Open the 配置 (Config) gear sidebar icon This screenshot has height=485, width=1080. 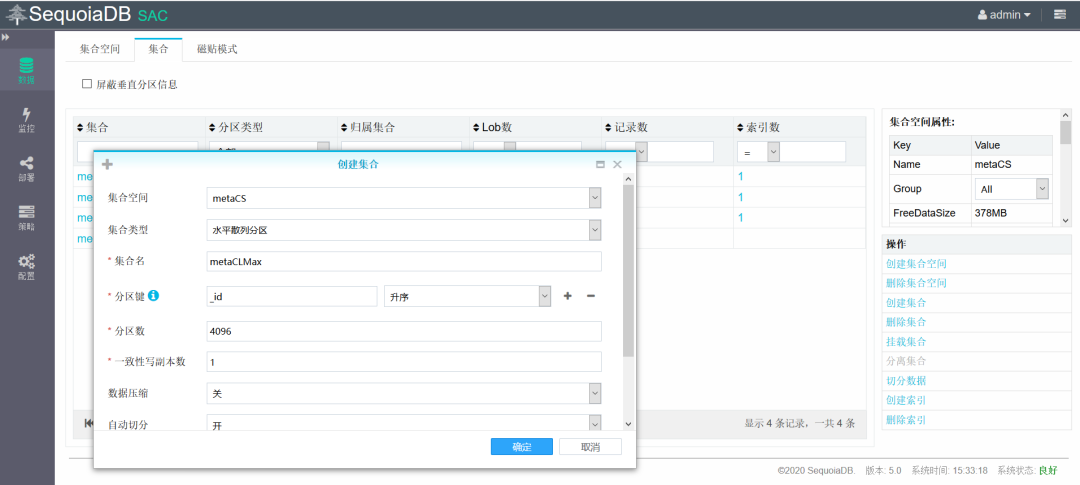pyautogui.click(x=26, y=267)
